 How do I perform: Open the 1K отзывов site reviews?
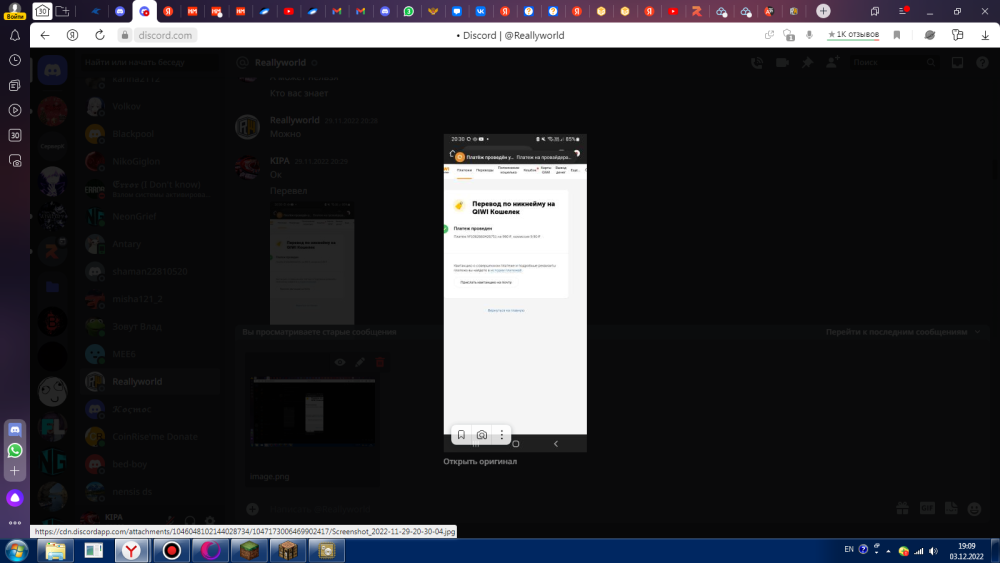[x=853, y=34]
